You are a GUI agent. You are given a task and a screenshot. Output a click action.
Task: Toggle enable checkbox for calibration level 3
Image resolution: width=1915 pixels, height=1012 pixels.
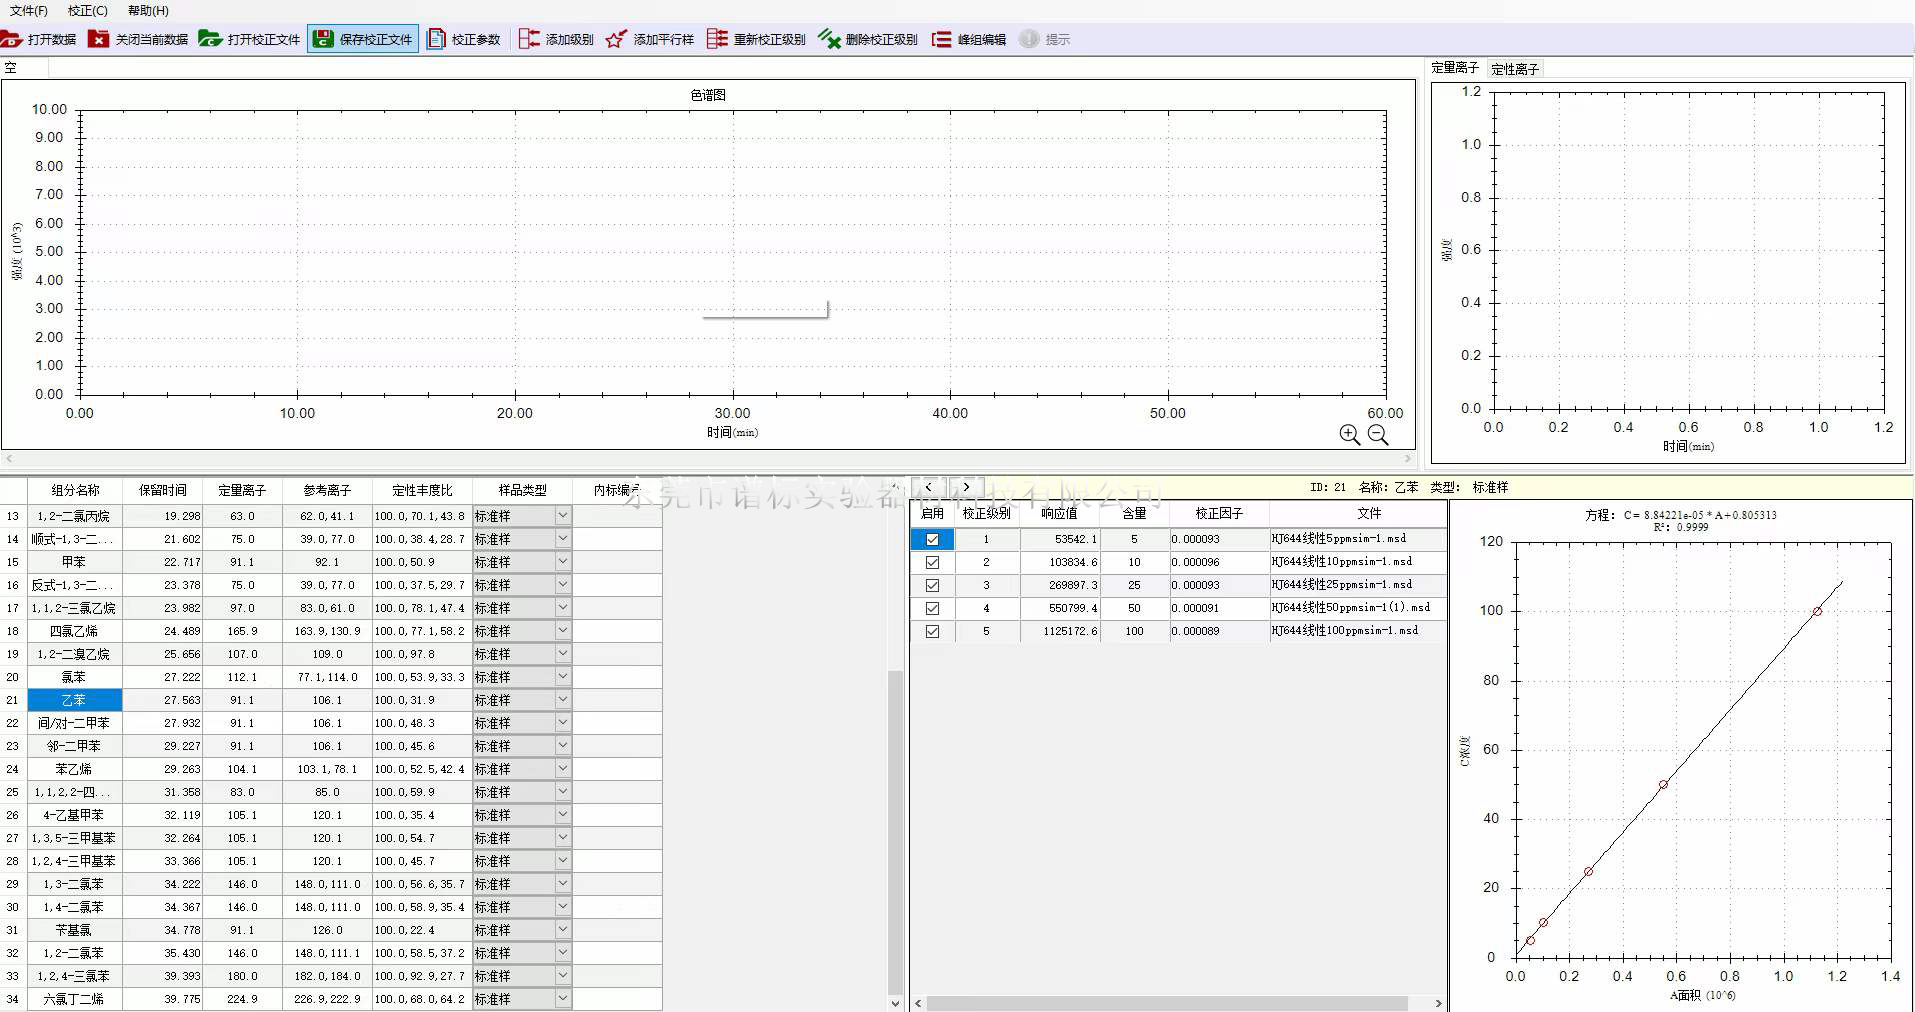(x=932, y=585)
